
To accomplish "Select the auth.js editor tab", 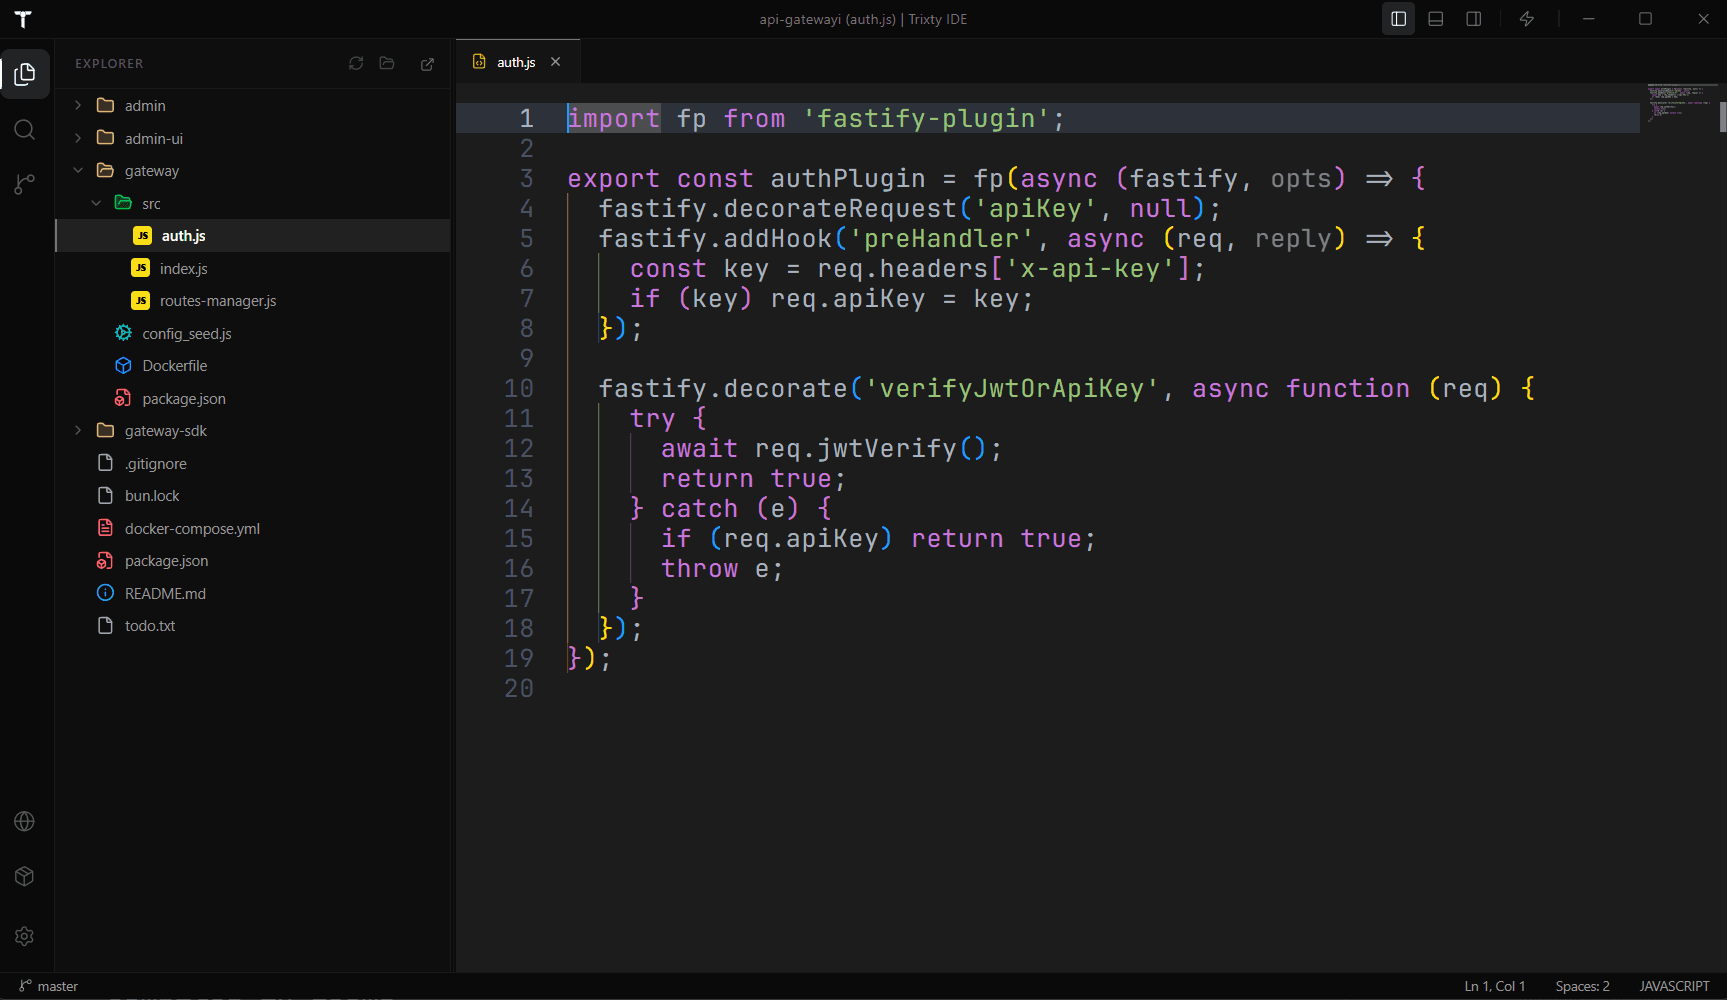I will (517, 62).
